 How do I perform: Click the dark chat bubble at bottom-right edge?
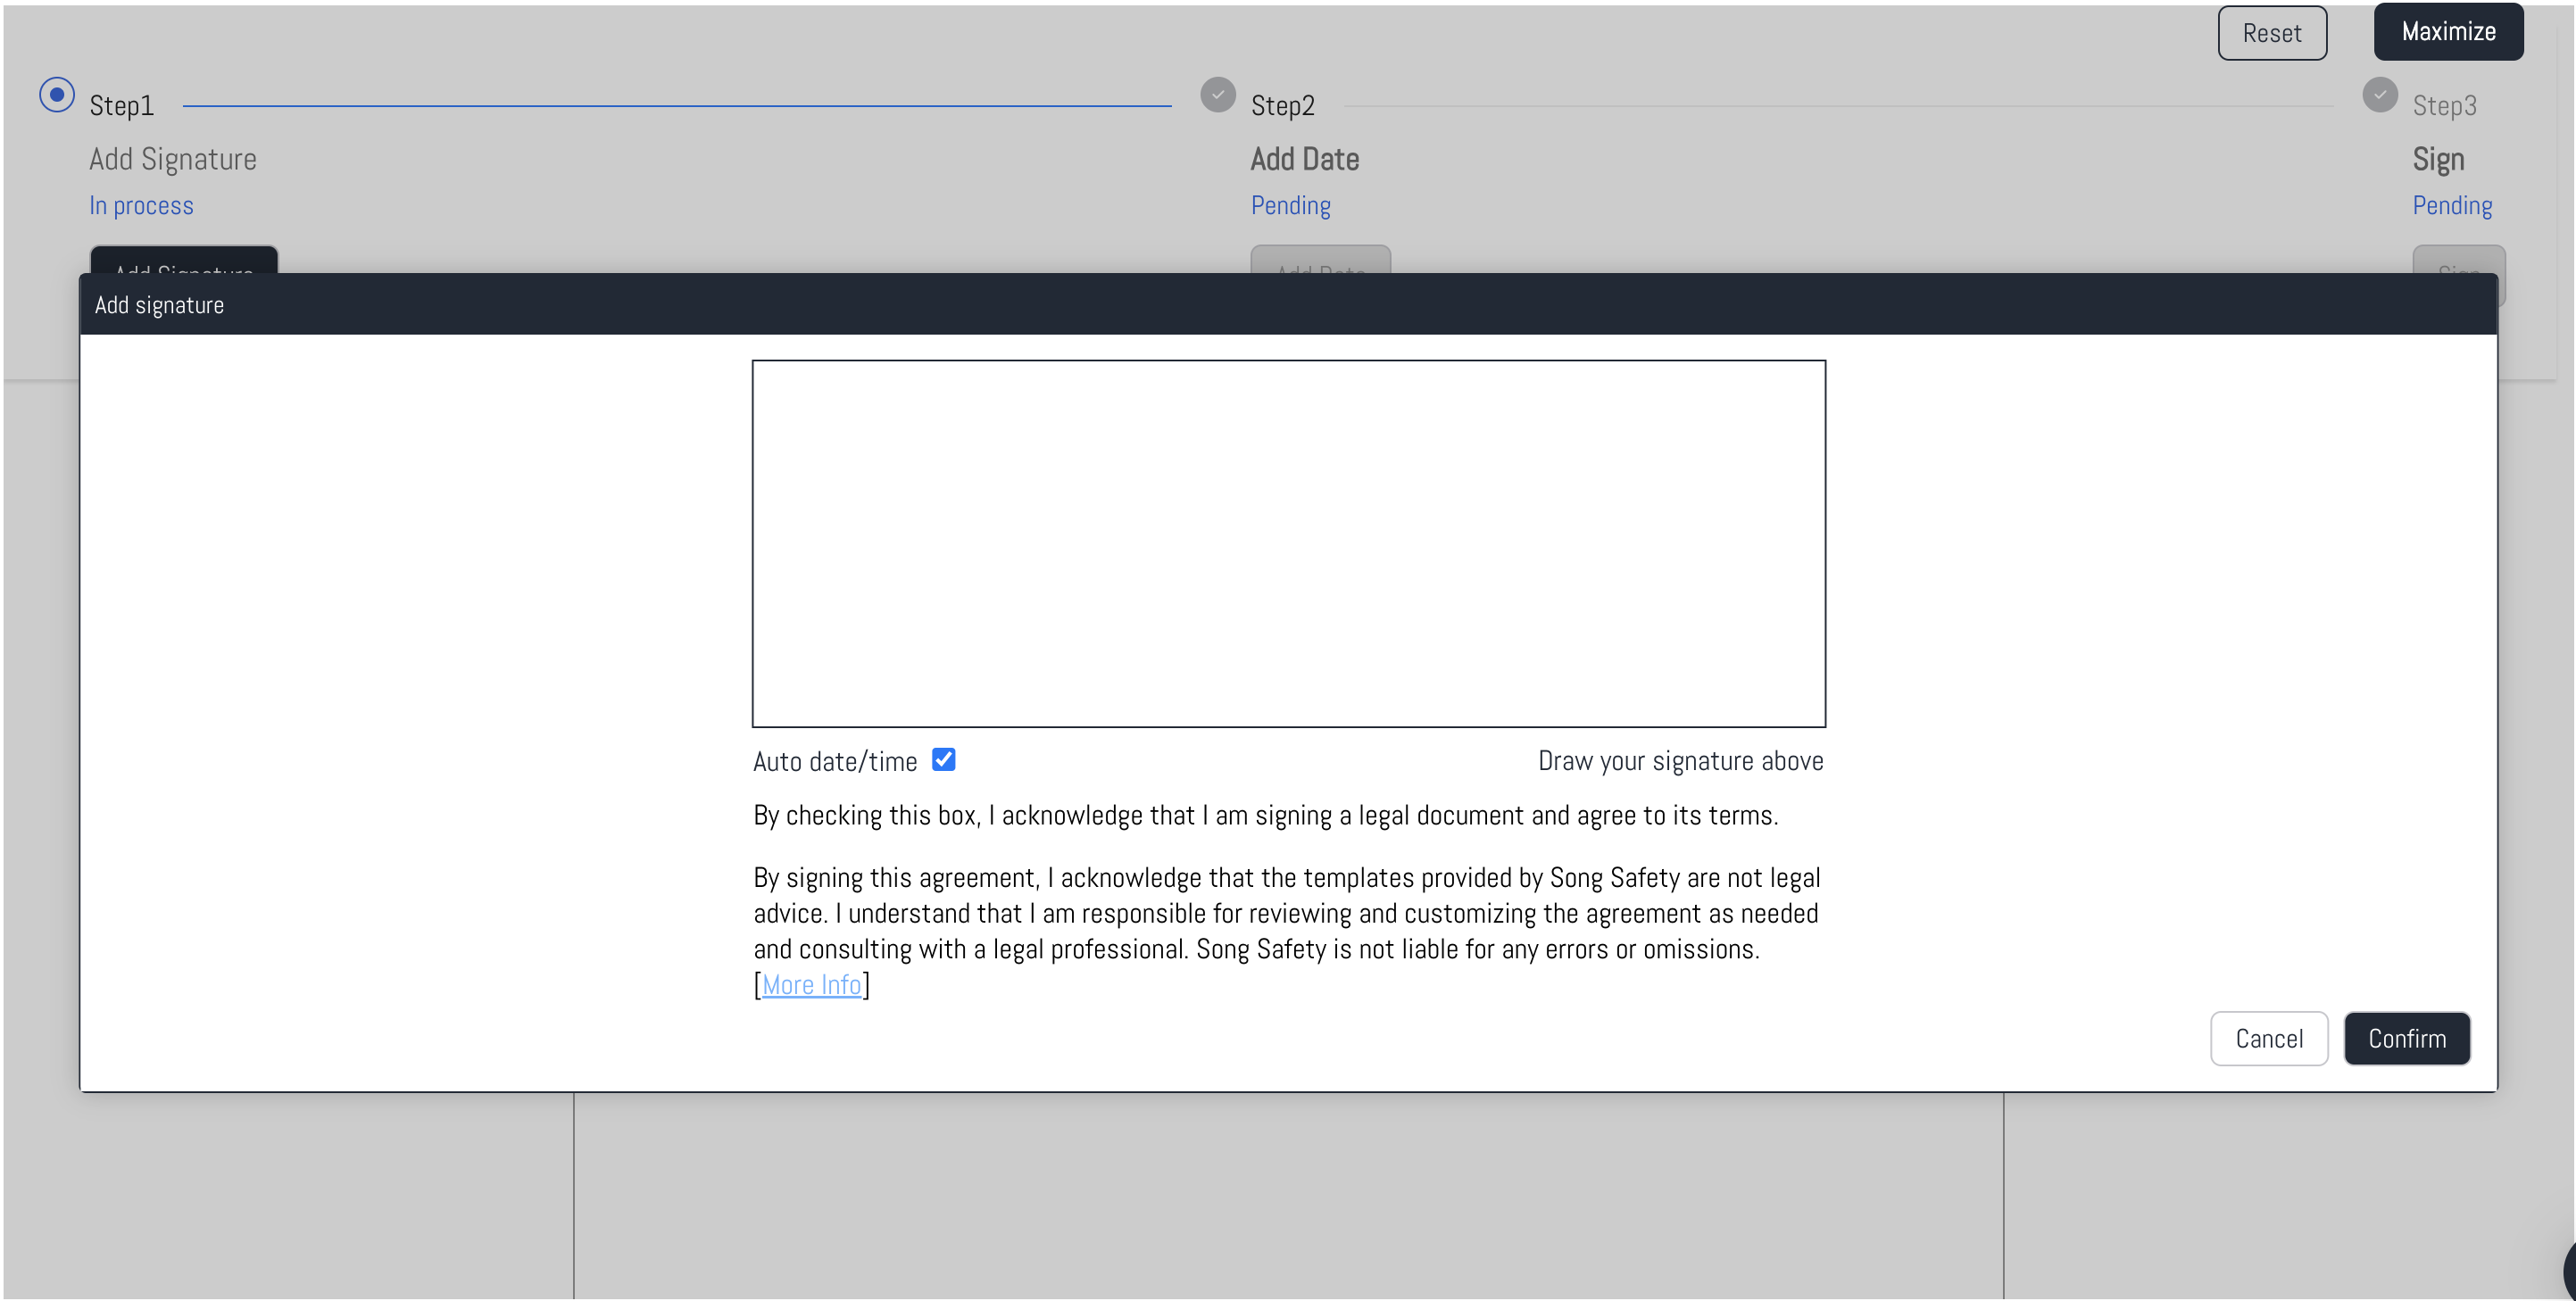pos(2569,1269)
